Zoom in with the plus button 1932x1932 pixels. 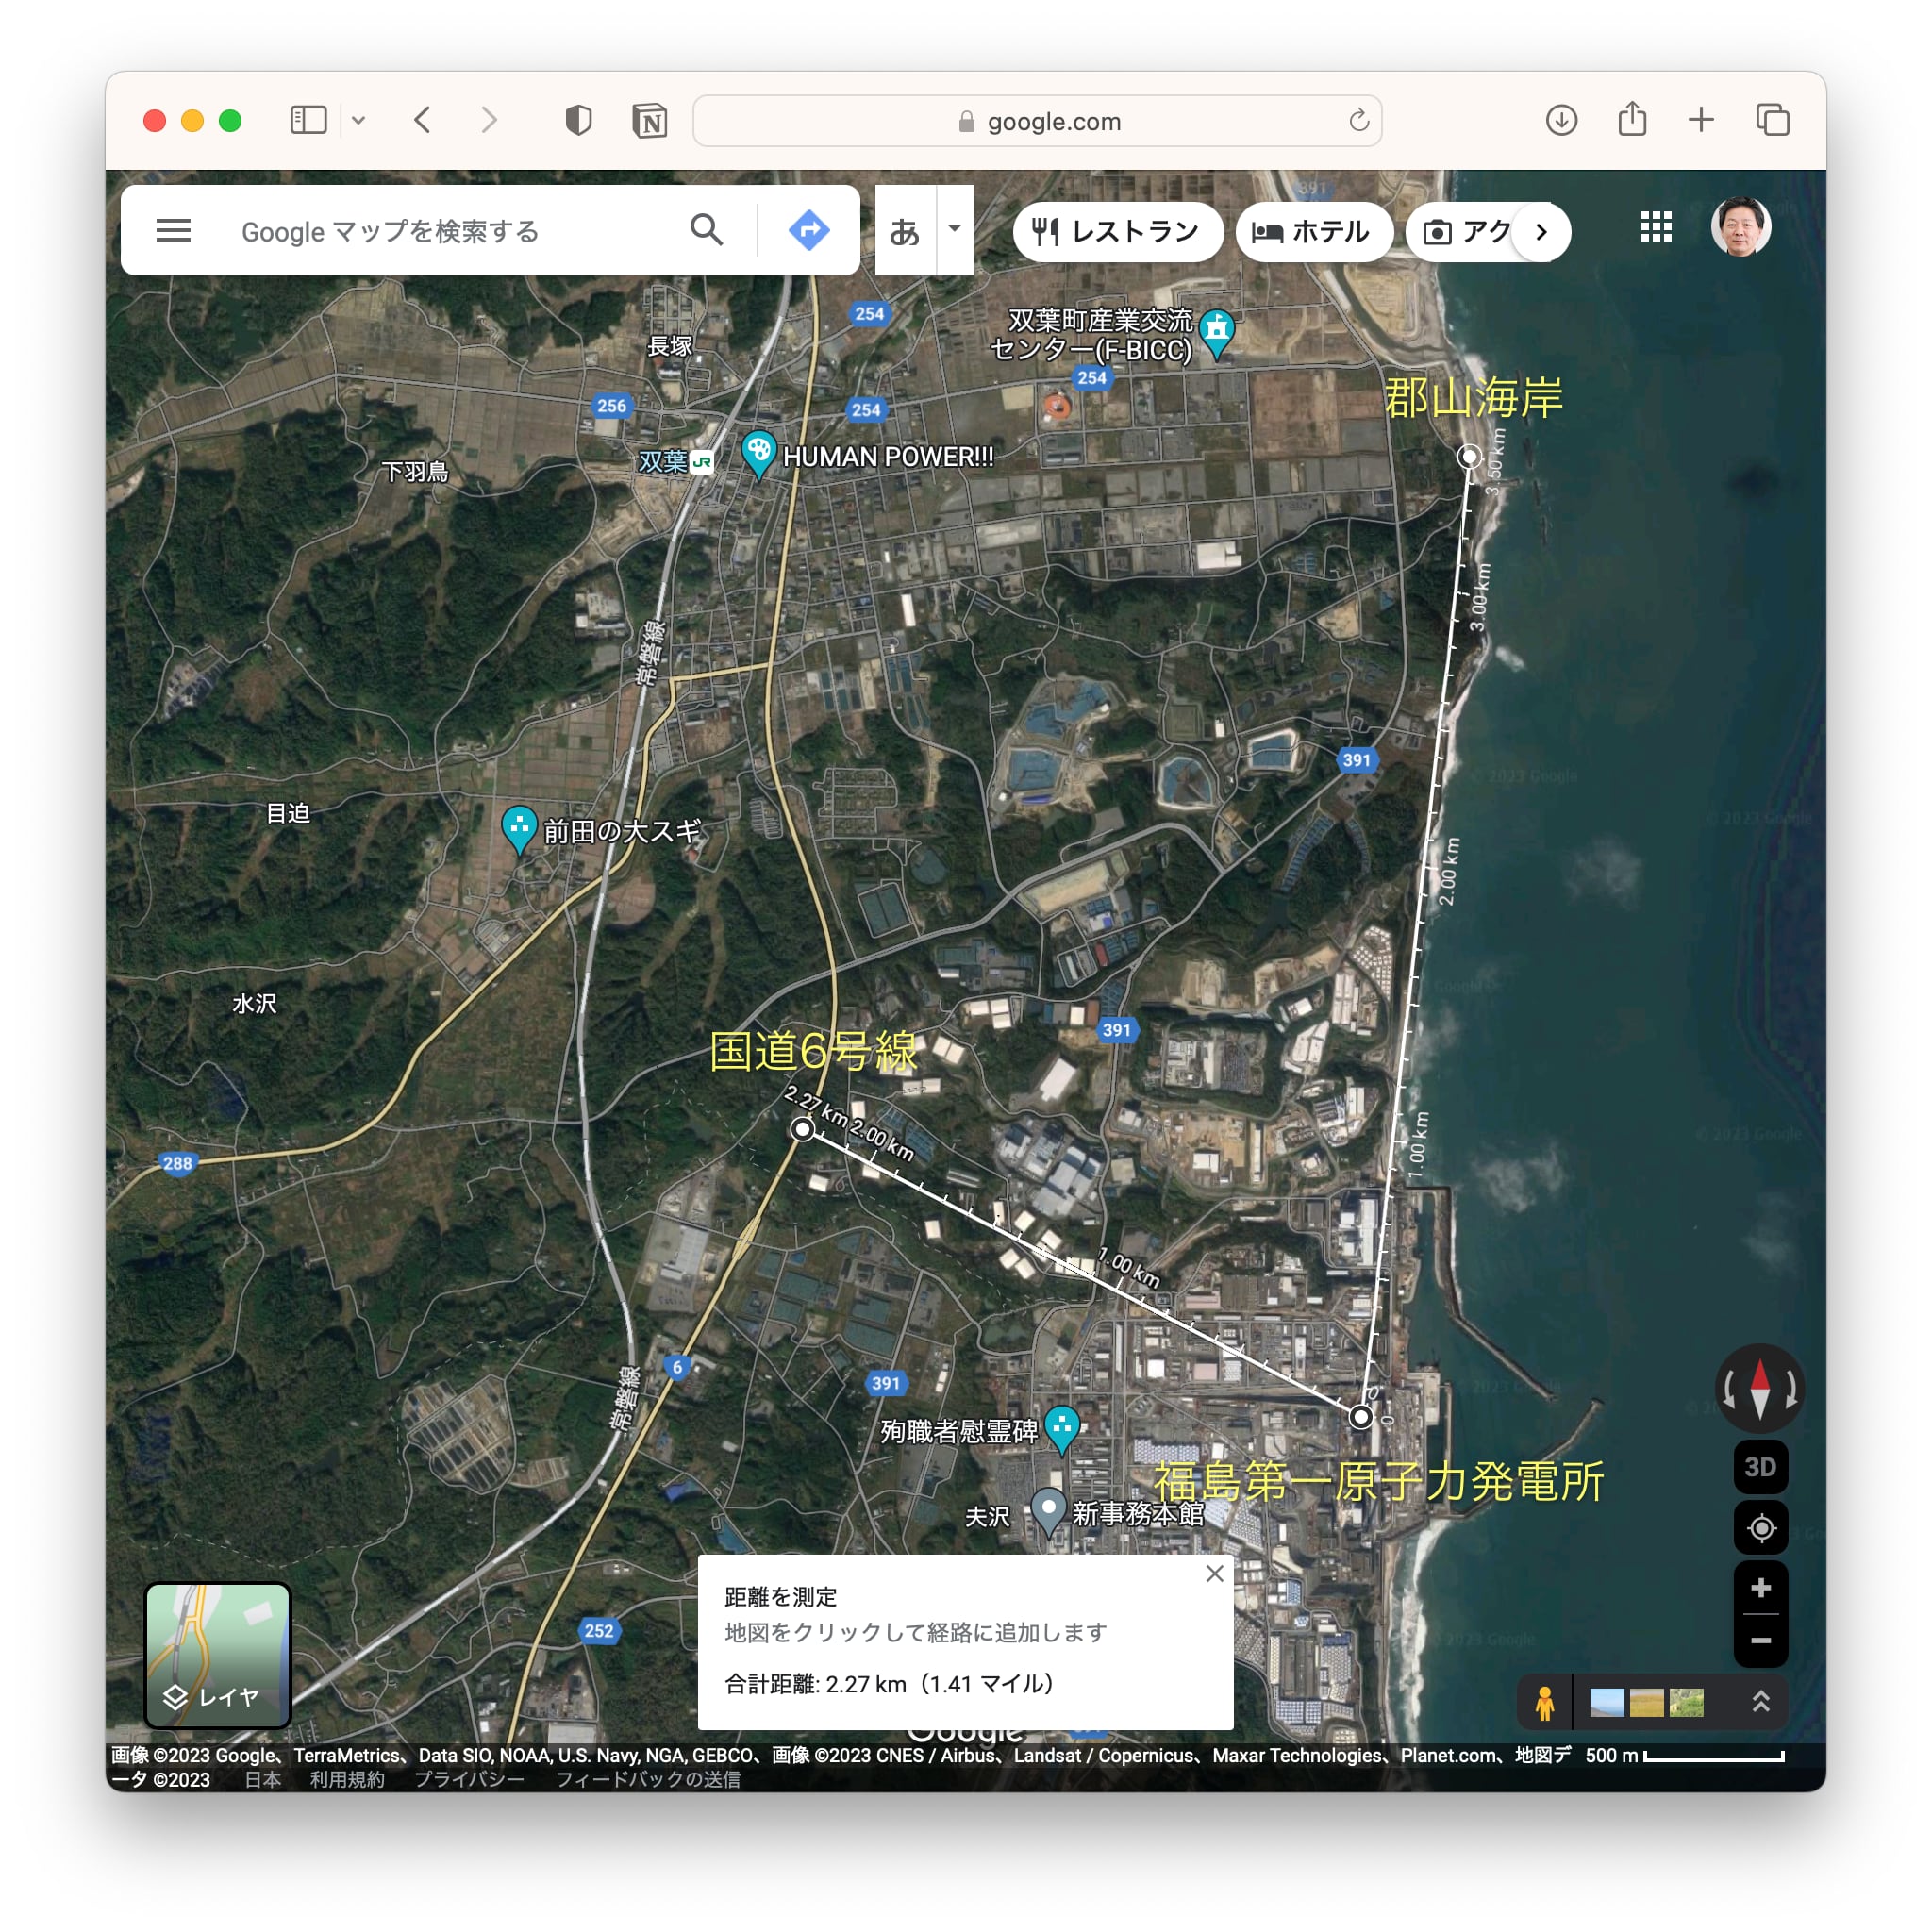[1760, 1588]
